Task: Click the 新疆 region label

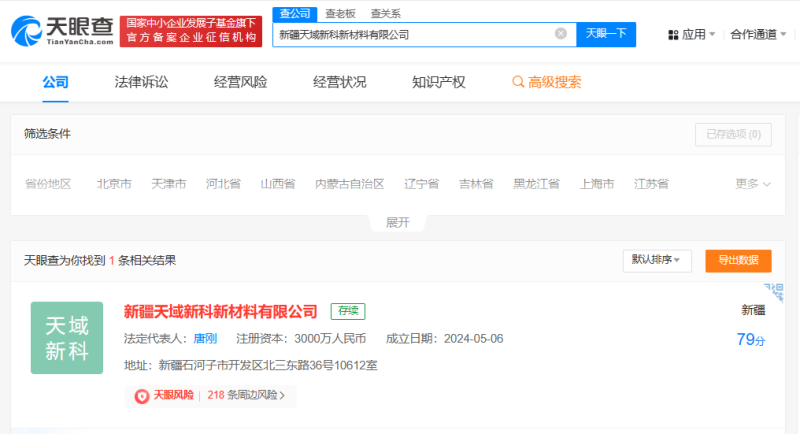Action: point(753,310)
